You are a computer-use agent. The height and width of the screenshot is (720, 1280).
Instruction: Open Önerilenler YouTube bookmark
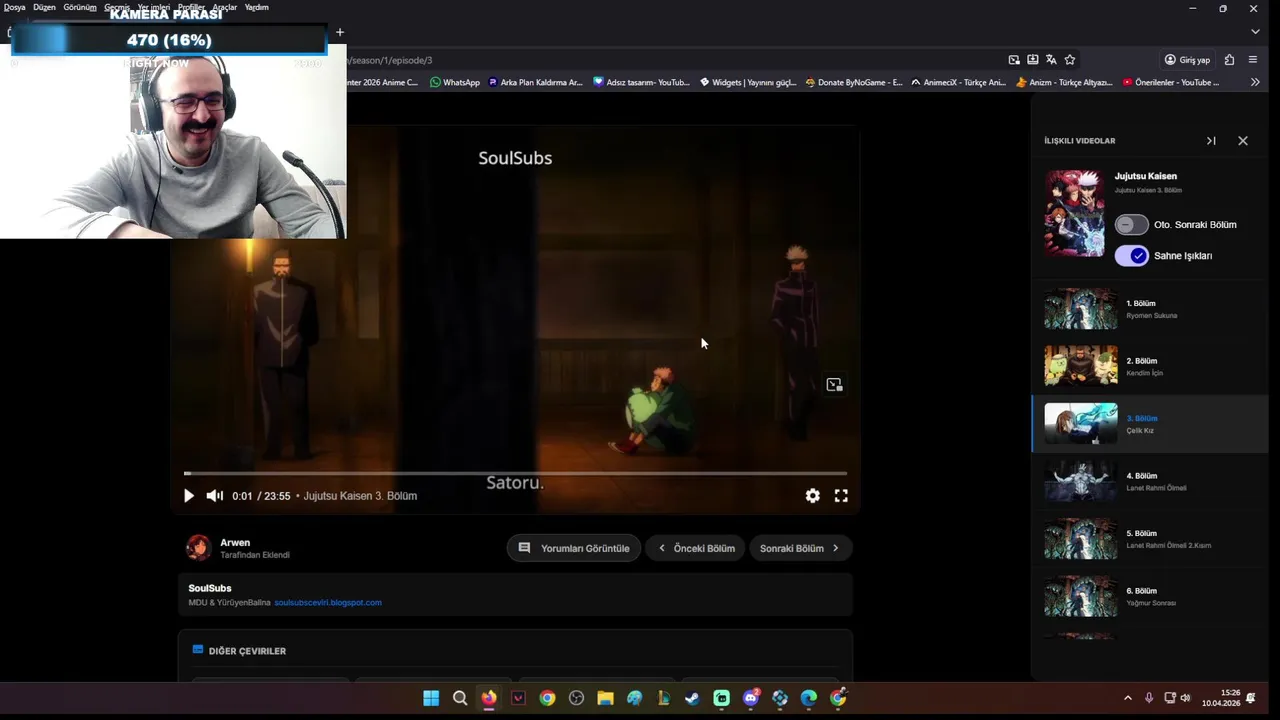pos(1171,82)
